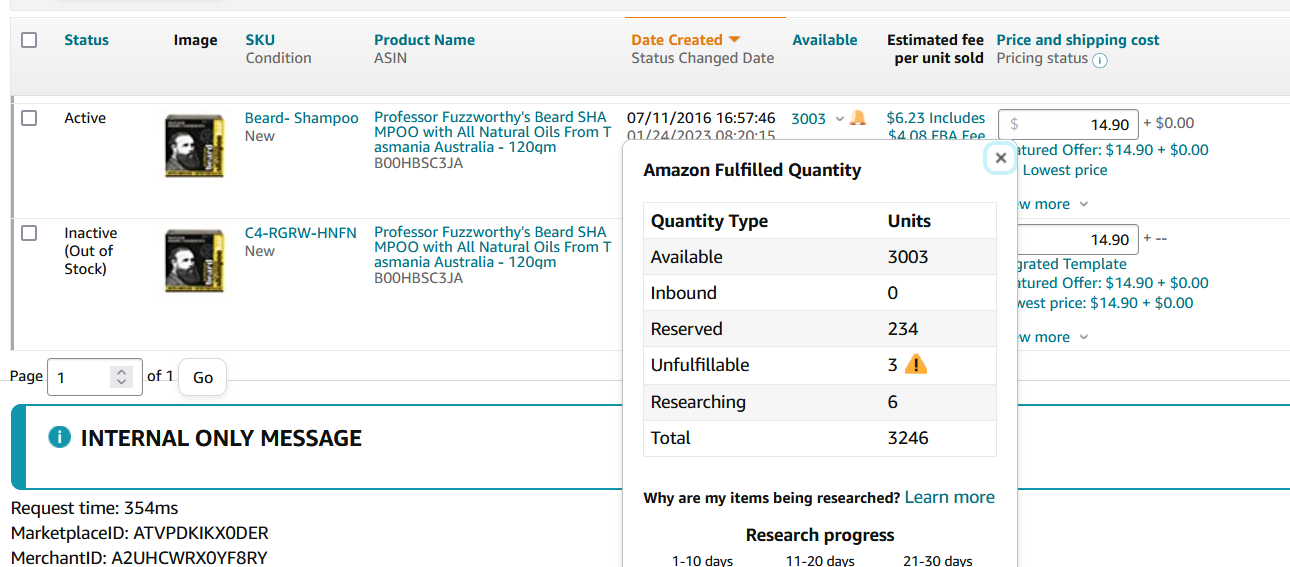Click the Request time: 354ms text
Image resolution: width=1290 pixels, height=567 pixels.
95,508
